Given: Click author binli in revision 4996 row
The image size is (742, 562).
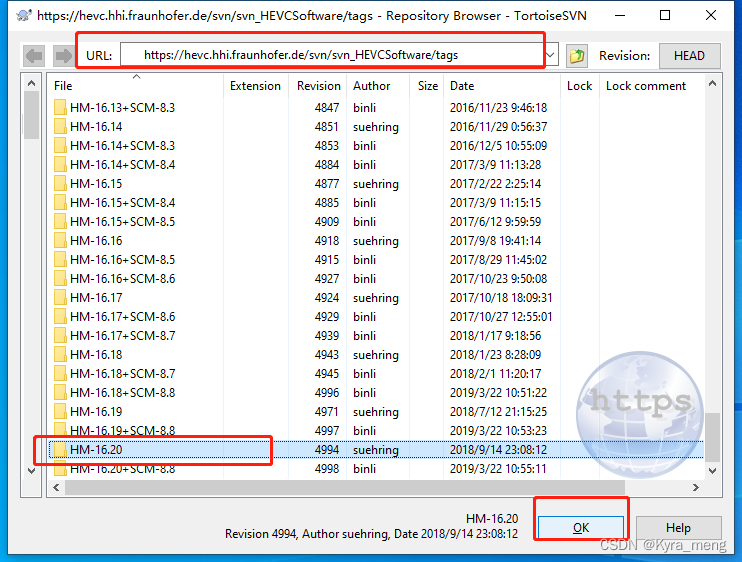Looking at the screenshot, I should (x=364, y=393).
